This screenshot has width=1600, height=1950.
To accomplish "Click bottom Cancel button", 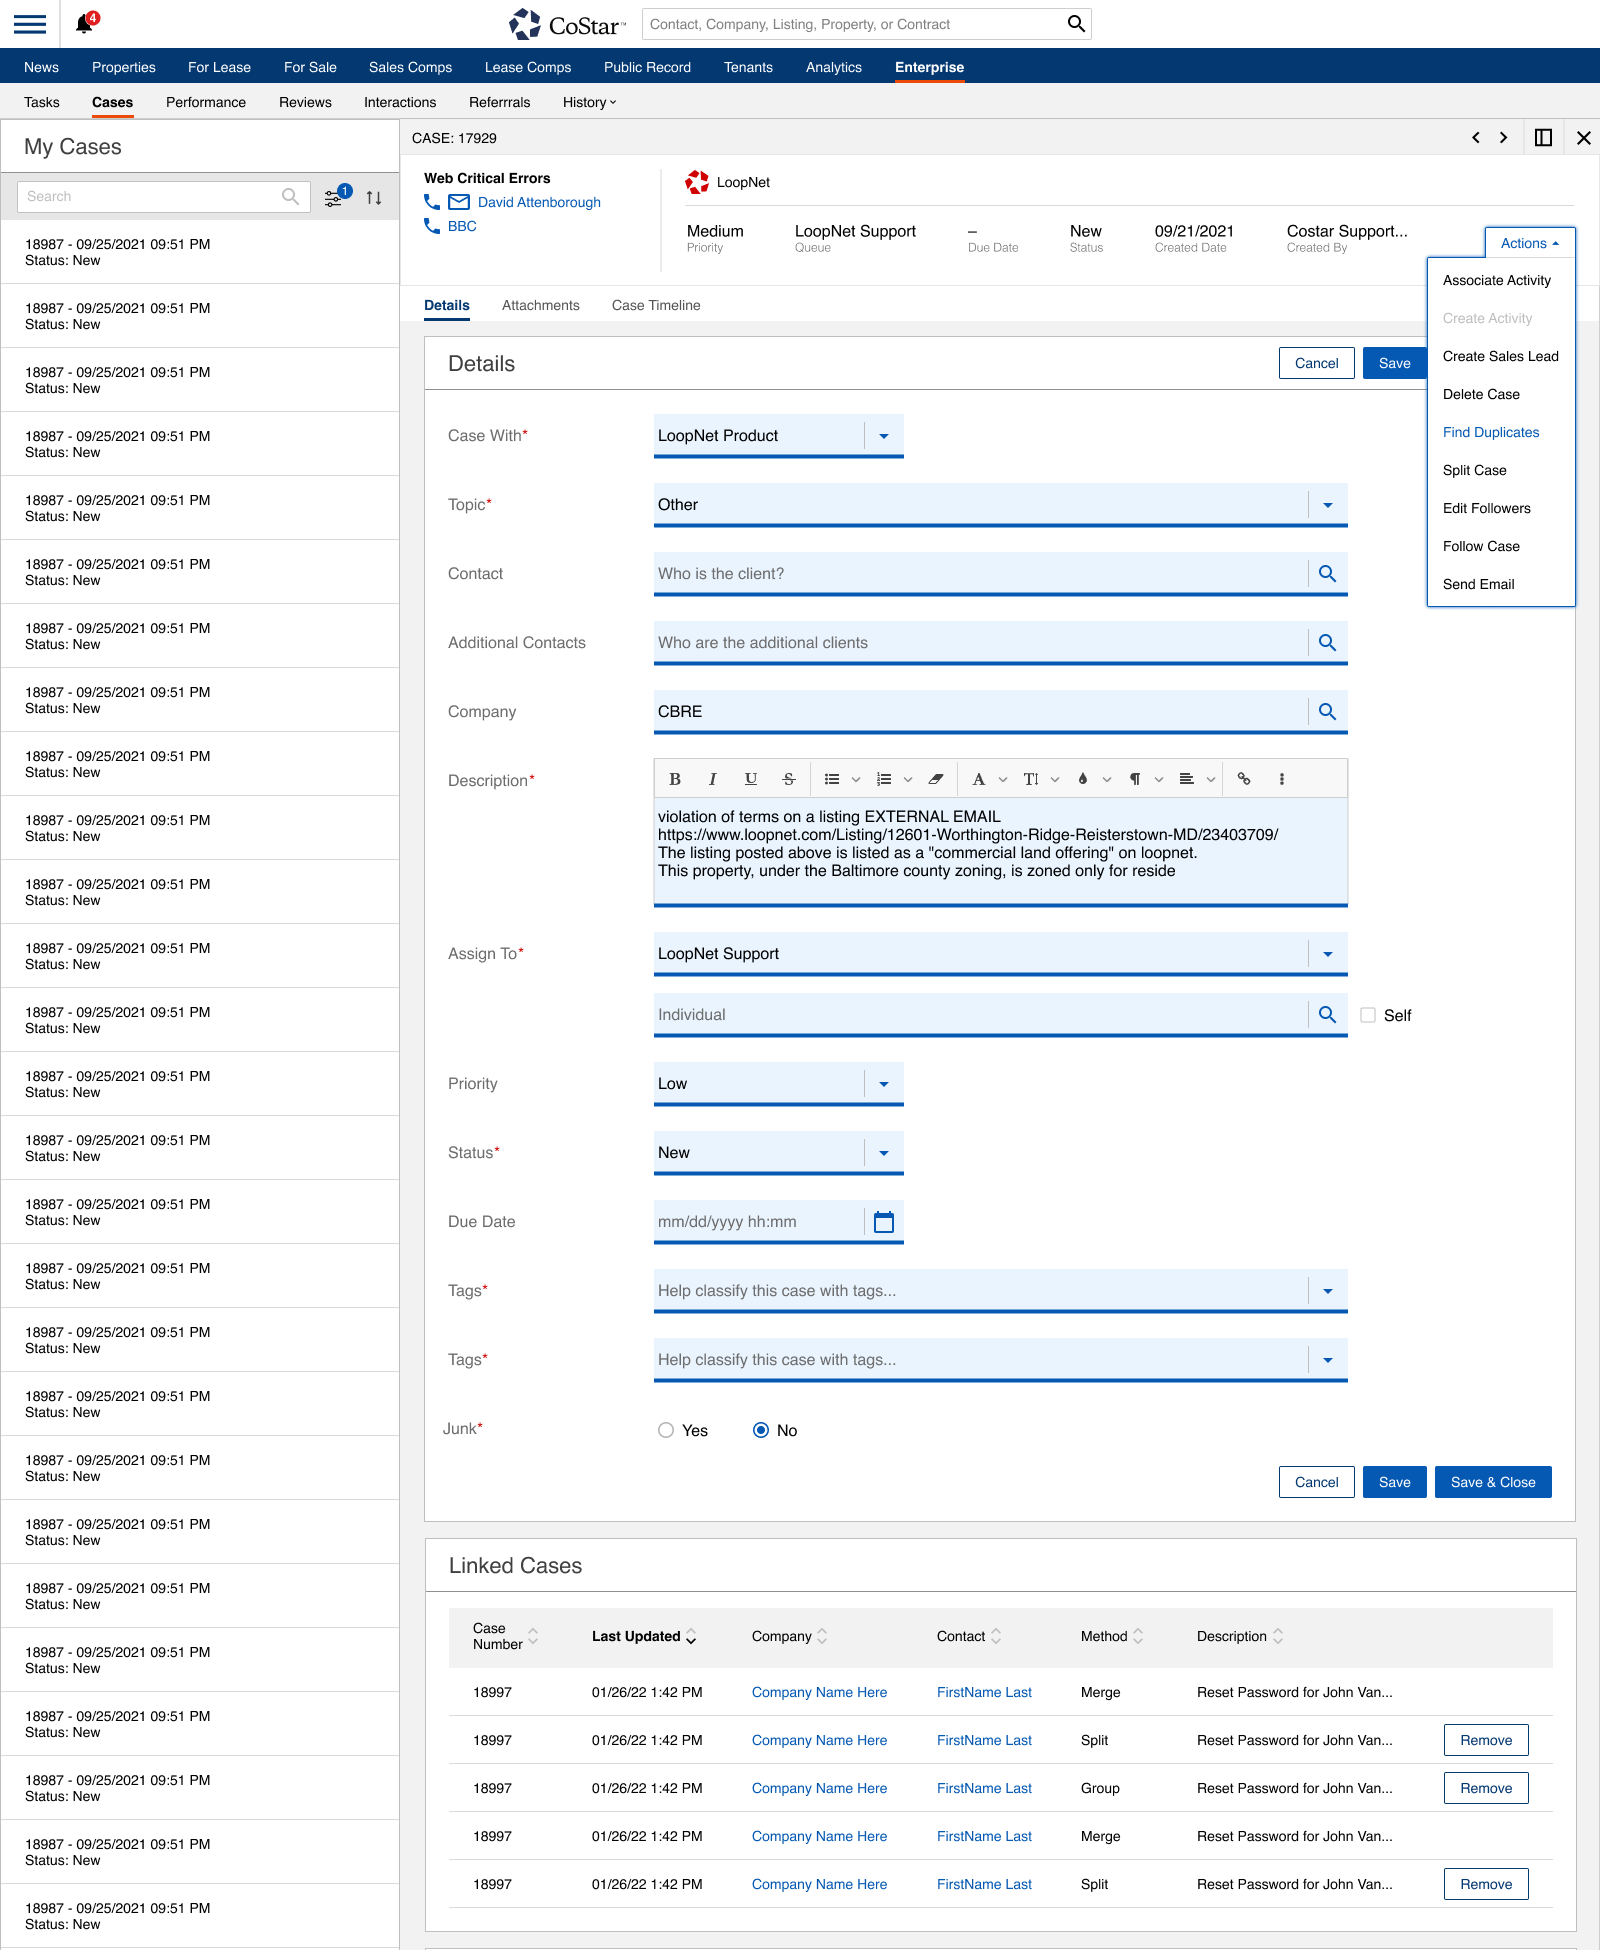I will coord(1317,1482).
